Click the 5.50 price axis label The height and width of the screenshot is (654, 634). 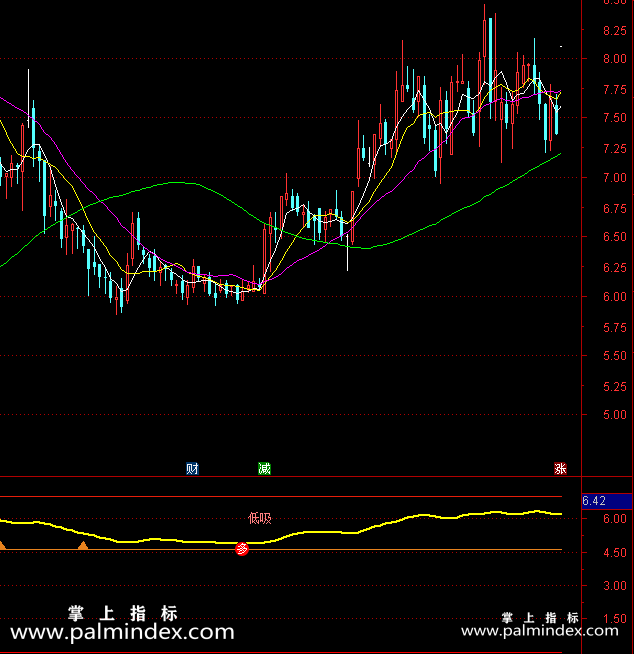tap(614, 356)
